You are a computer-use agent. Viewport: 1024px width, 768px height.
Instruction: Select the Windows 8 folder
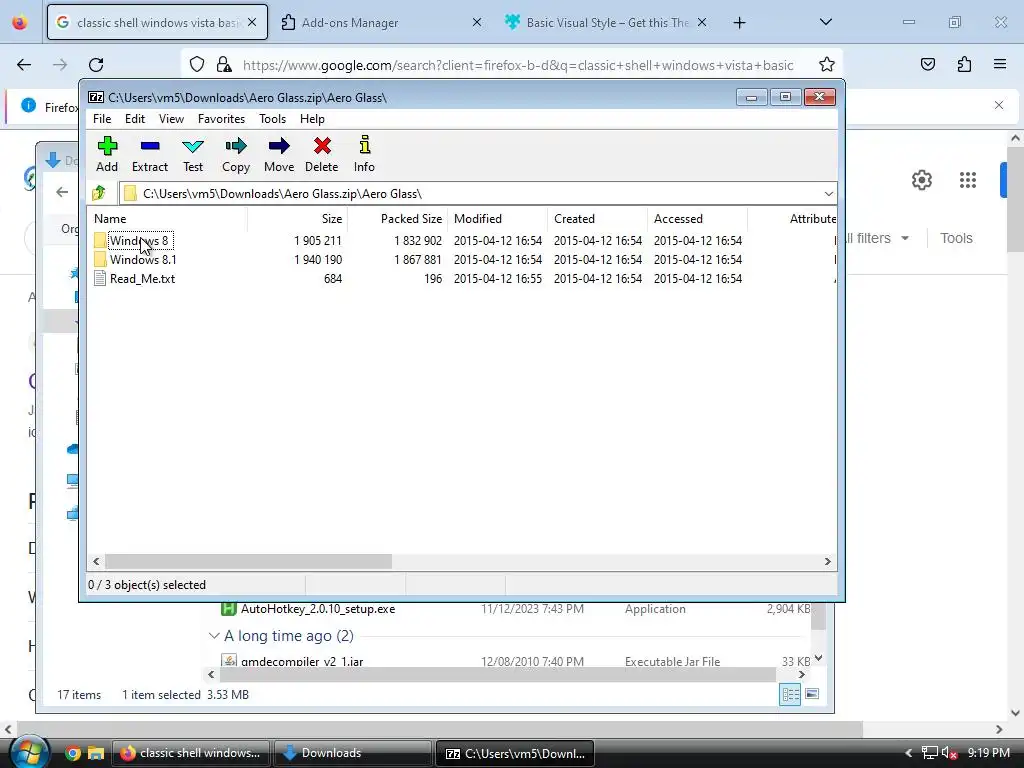click(x=138, y=240)
